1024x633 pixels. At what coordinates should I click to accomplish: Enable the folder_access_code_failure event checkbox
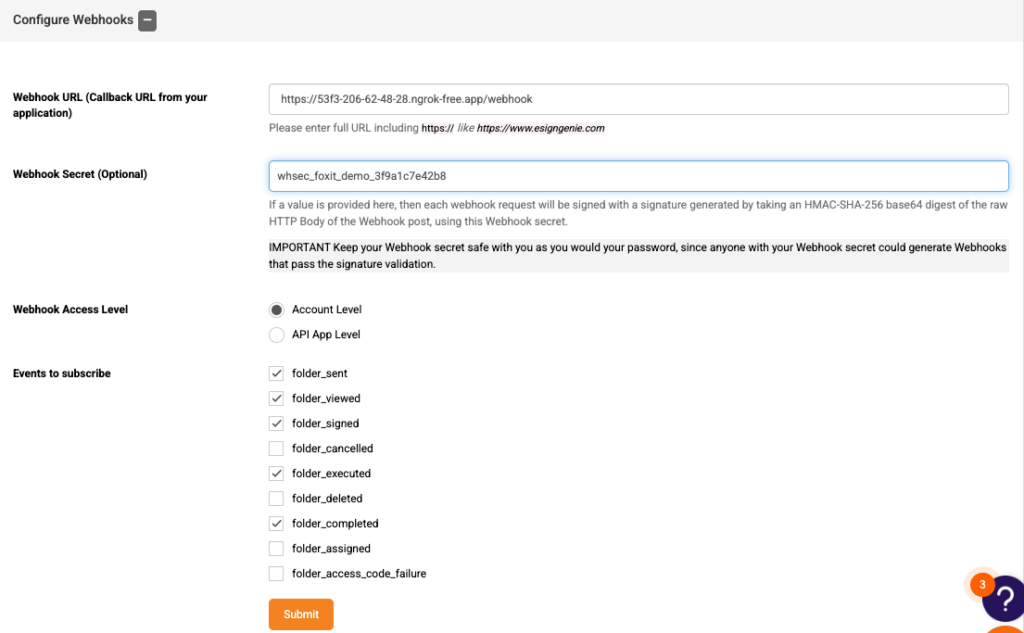pyautogui.click(x=276, y=574)
